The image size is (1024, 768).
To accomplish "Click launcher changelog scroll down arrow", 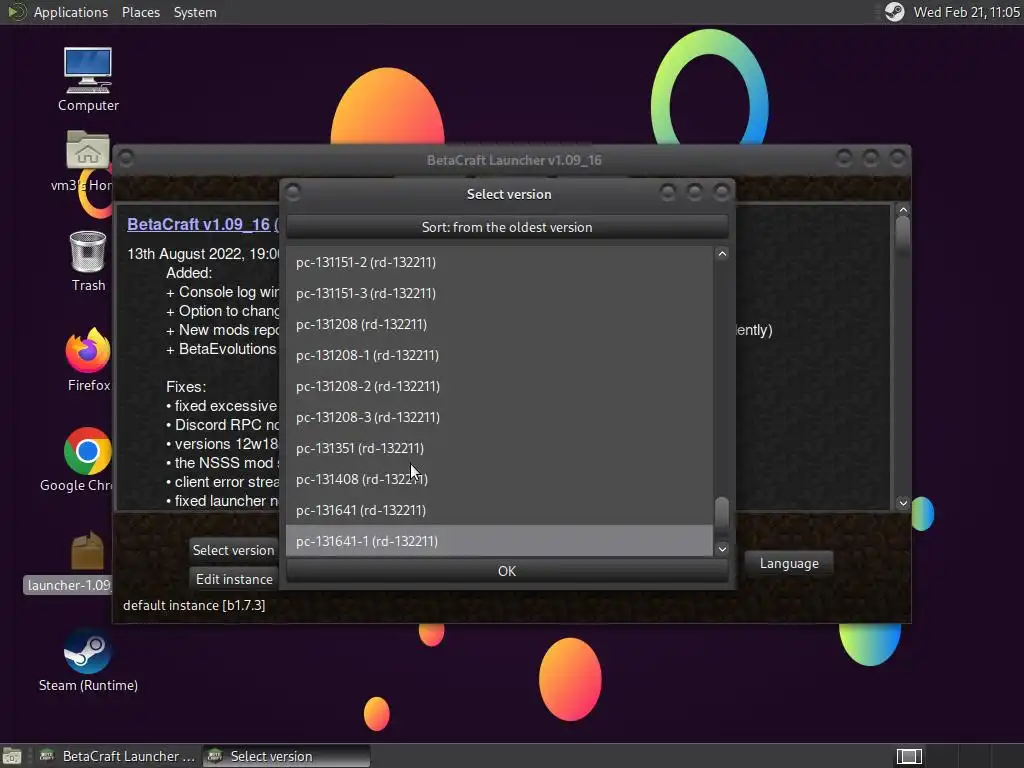I will [903, 503].
